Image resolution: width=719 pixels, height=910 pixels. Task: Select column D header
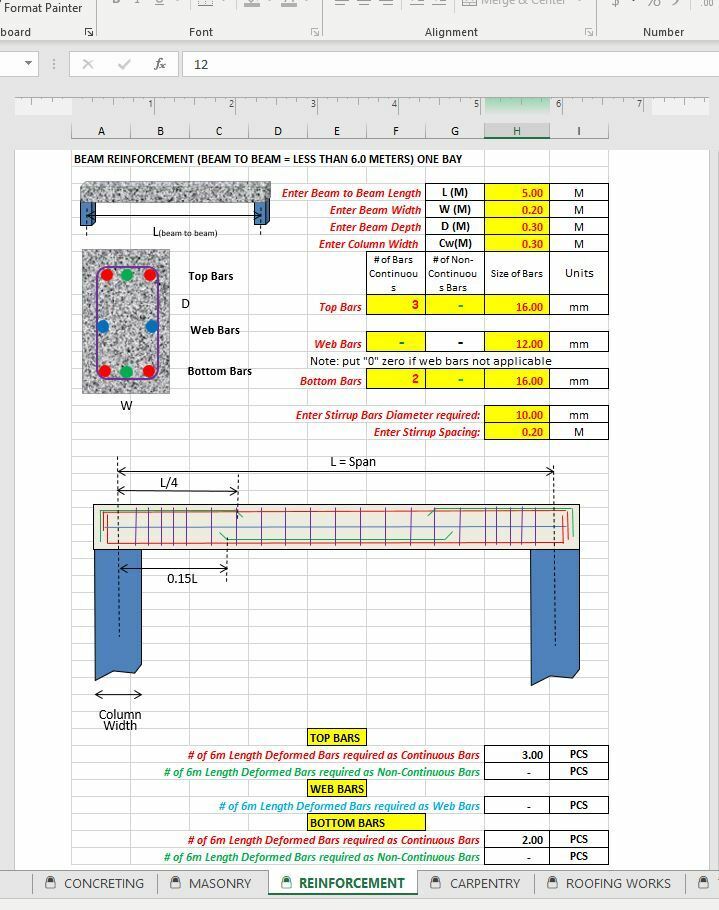278,131
